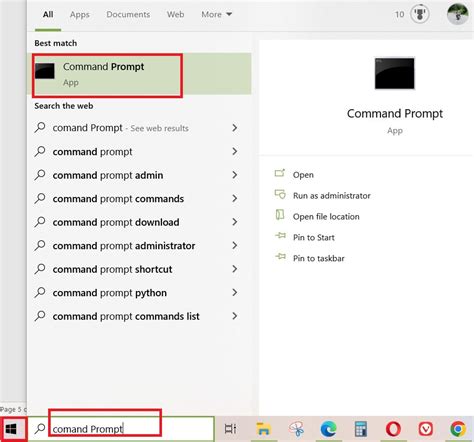Choose Open file location
This screenshot has height=442, width=474.
(x=326, y=217)
